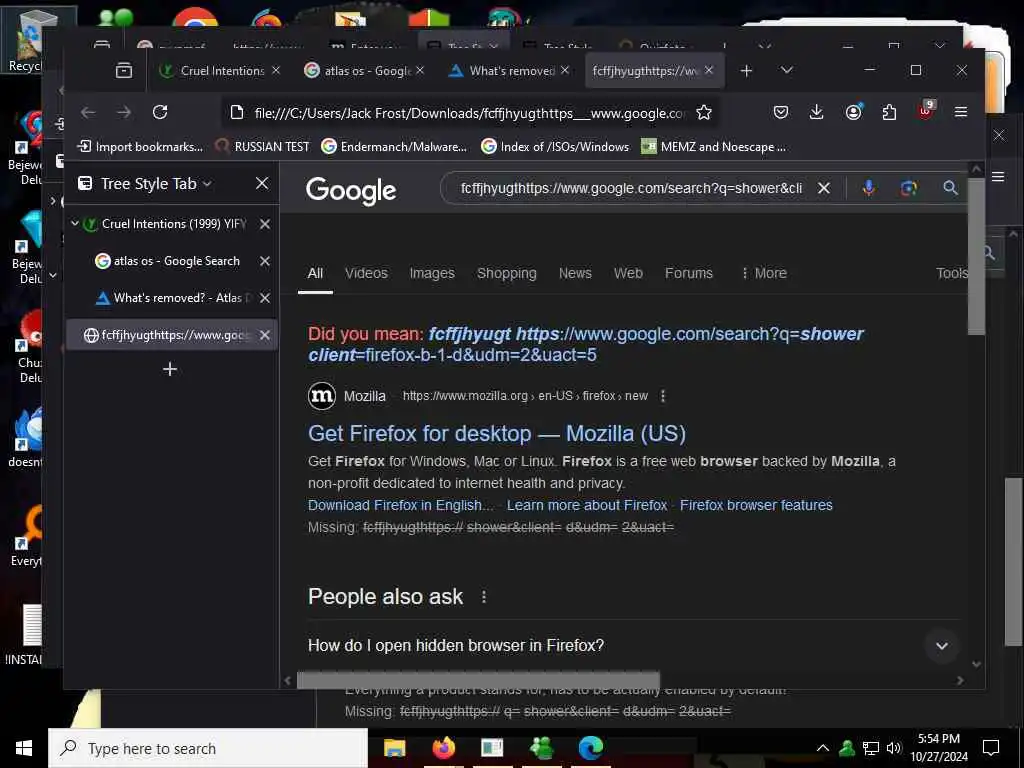Open Index of /ISOs/Windows bookmark
The height and width of the screenshot is (768, 1024).
555,147
